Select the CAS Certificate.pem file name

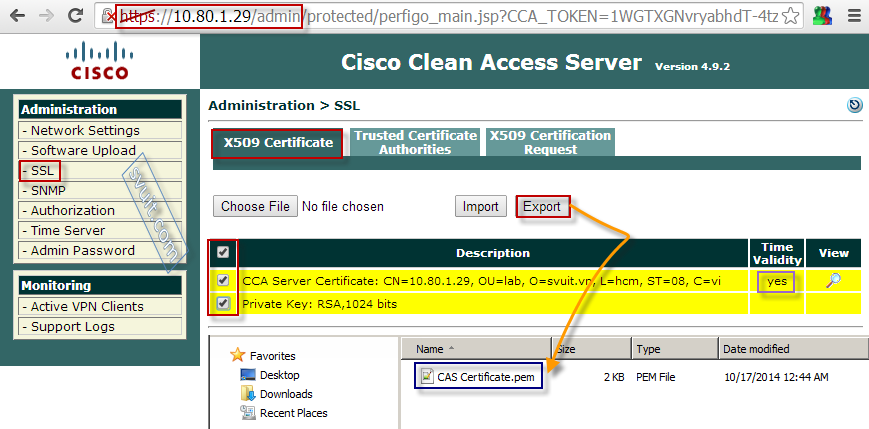(x=486, y=377)
